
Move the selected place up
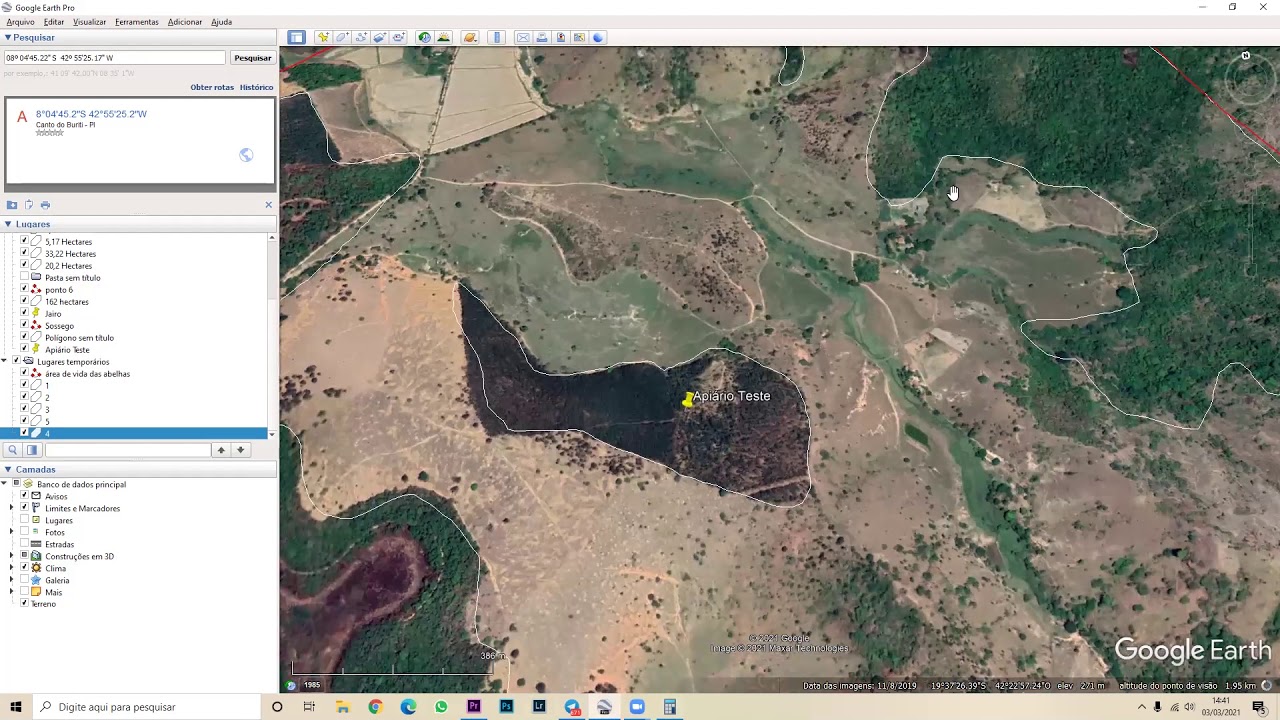point(221,450)
